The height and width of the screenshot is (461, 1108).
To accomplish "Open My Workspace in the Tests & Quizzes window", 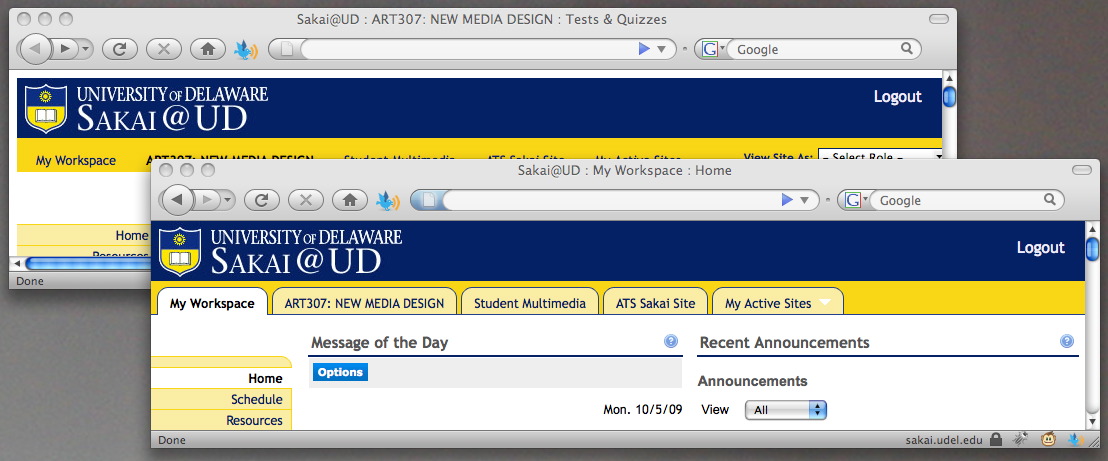I will [76, 161].
